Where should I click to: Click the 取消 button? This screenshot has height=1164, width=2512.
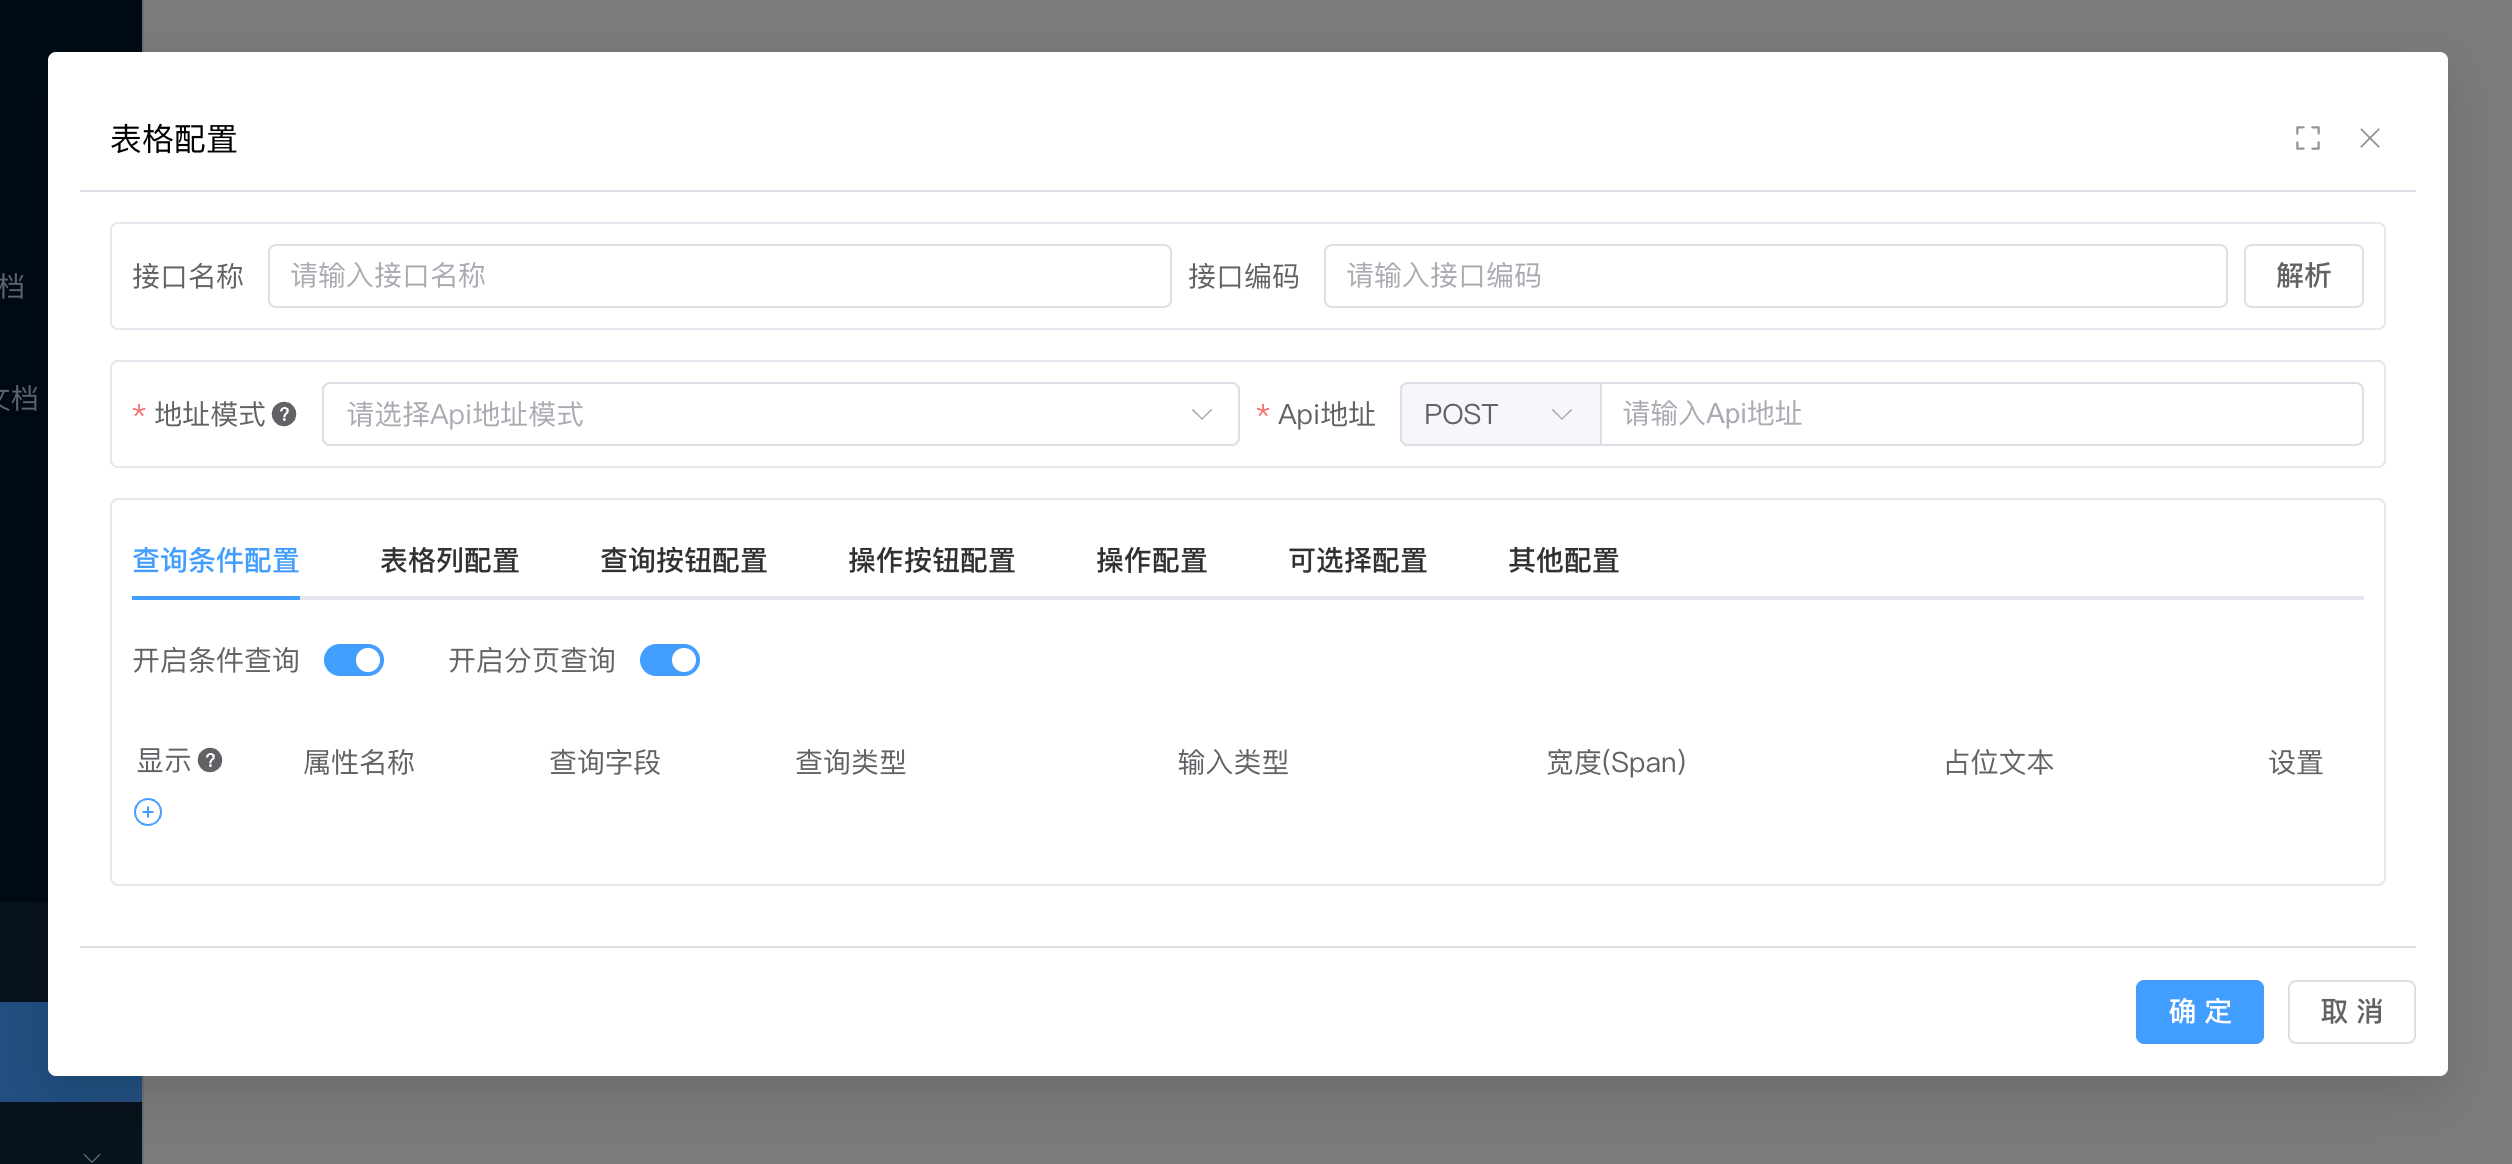click(2351, 1012)
